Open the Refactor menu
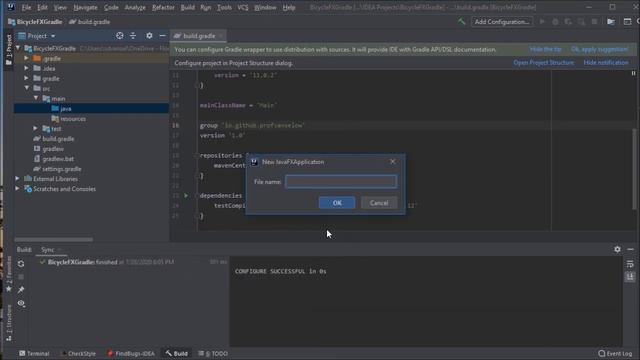 point(163,7)
